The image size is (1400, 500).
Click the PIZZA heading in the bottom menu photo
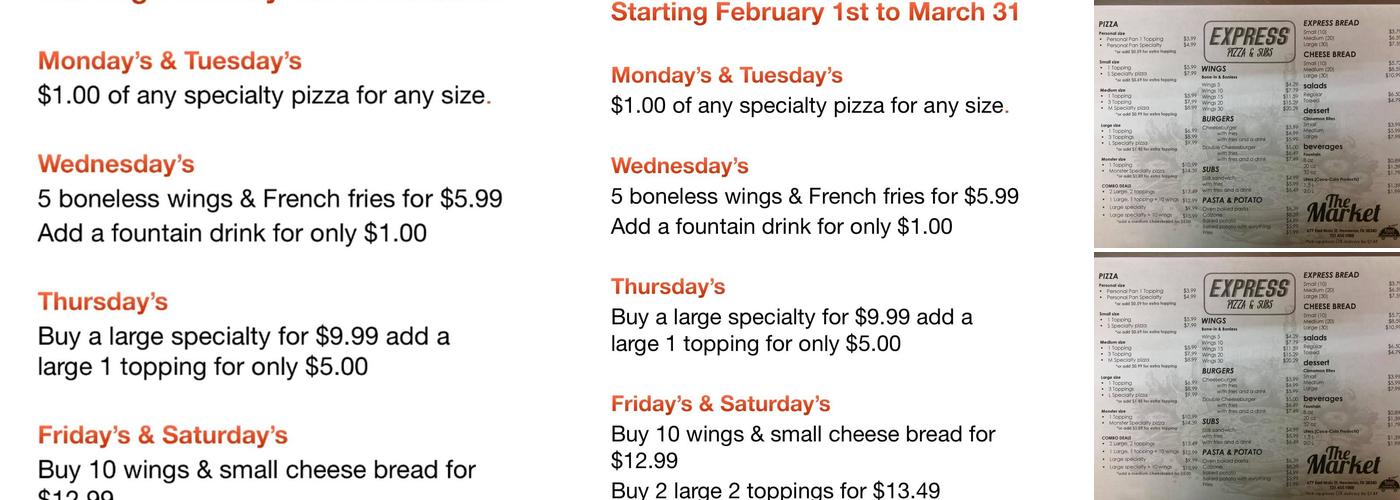coord(1108,275)
